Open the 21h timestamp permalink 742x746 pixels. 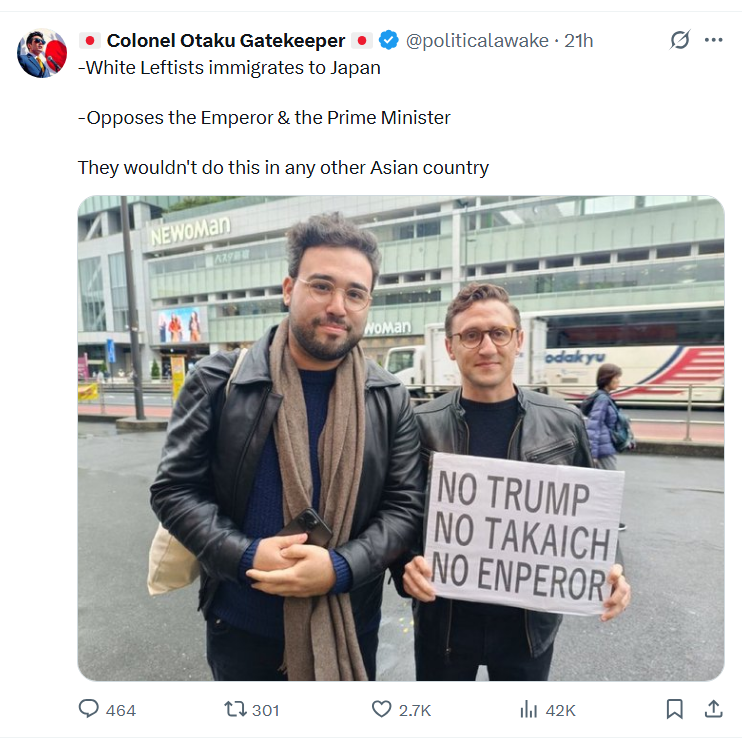[x=578, y=41]
